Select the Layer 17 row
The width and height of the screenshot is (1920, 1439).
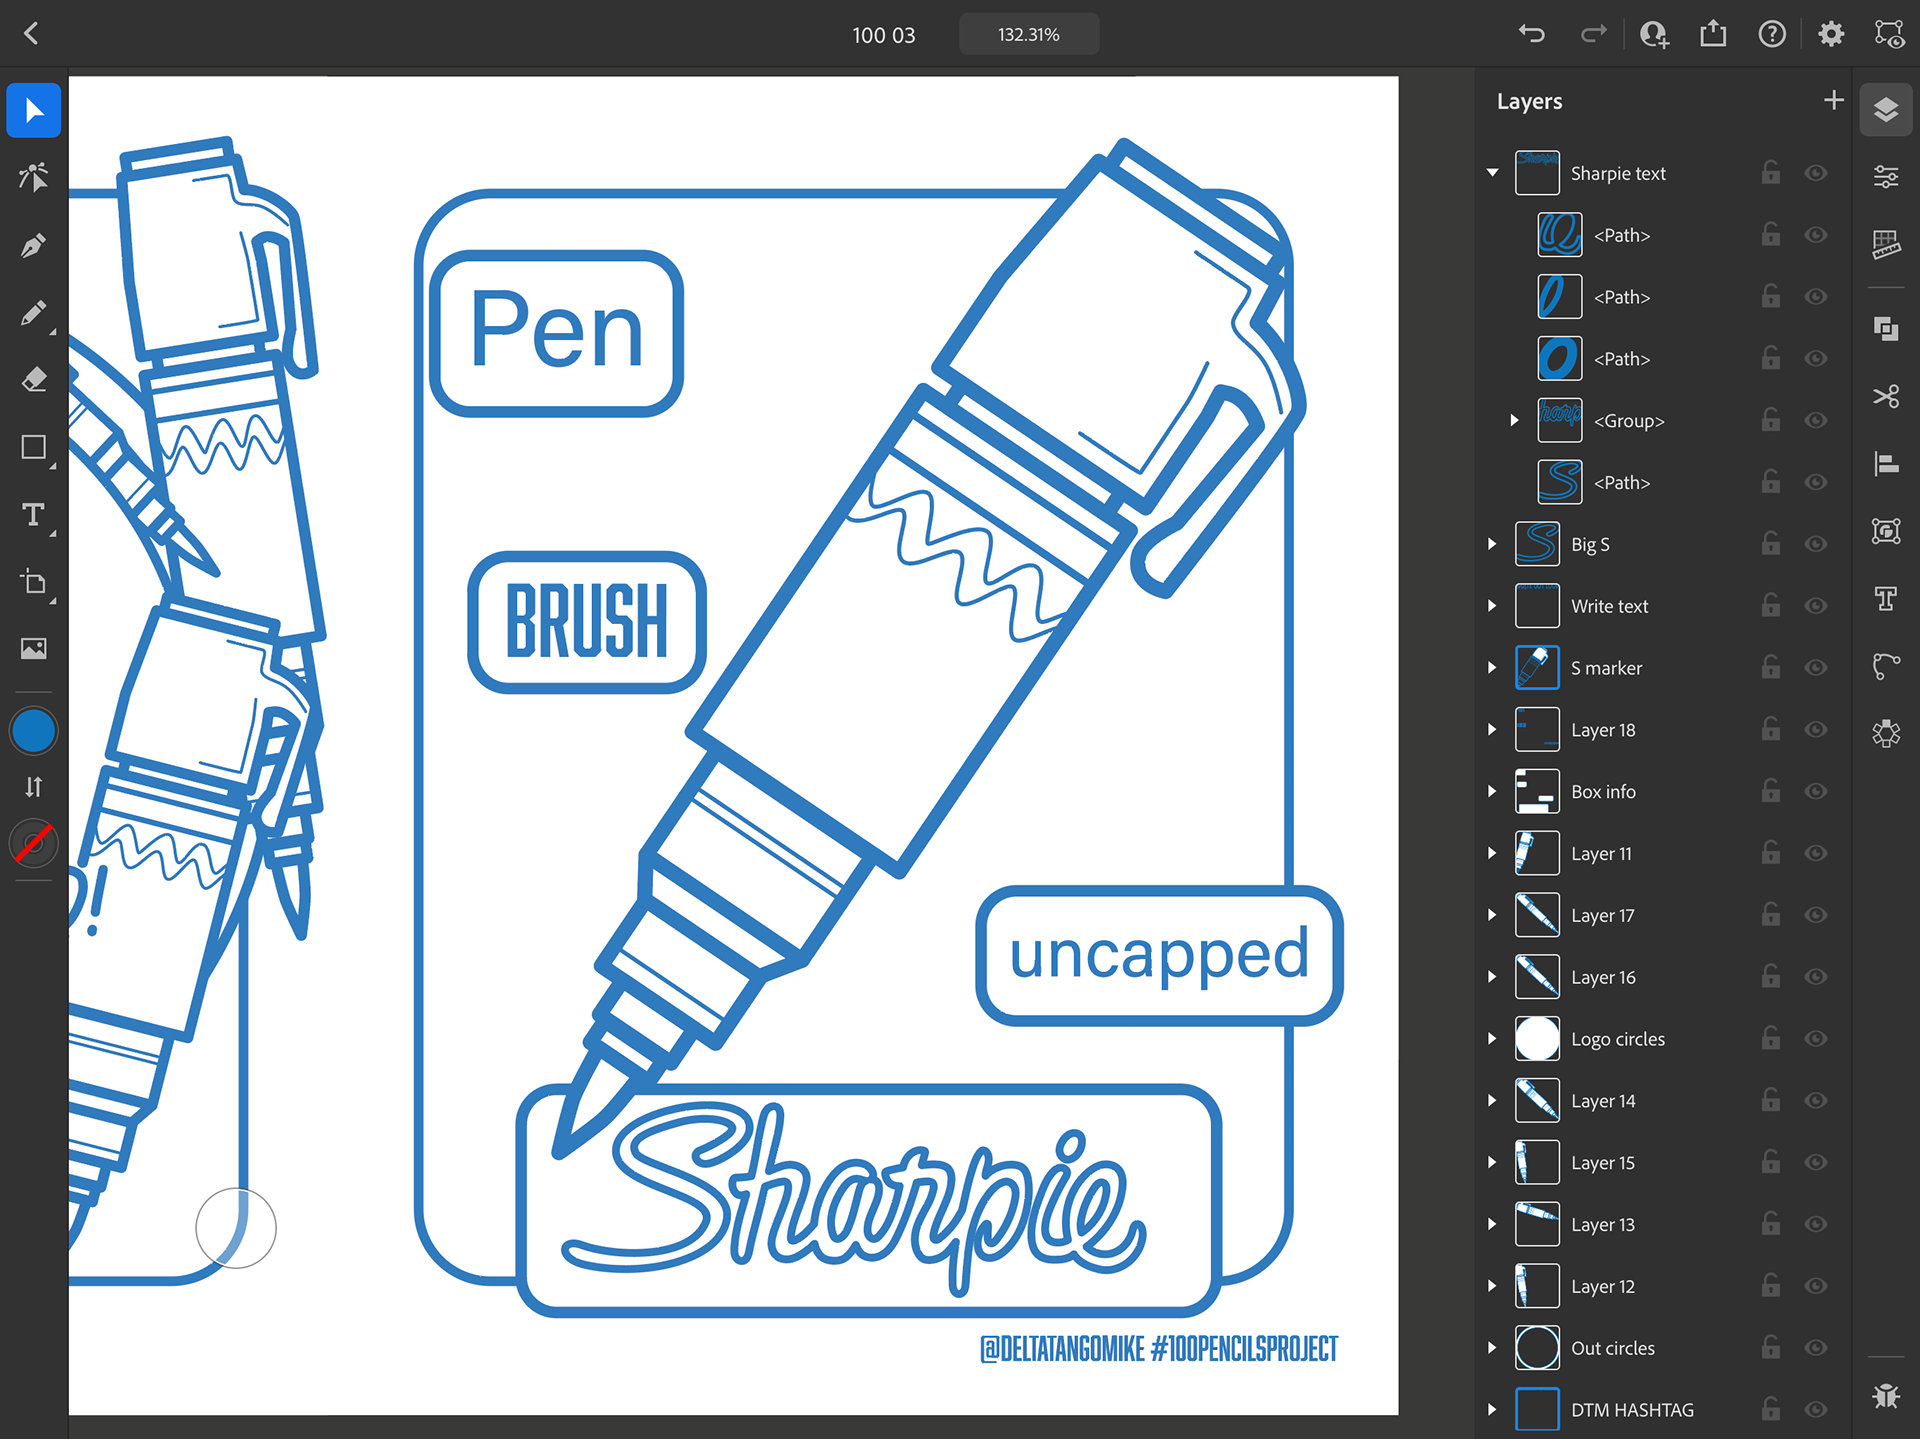pyautogui.click(x=1663, y=915)
